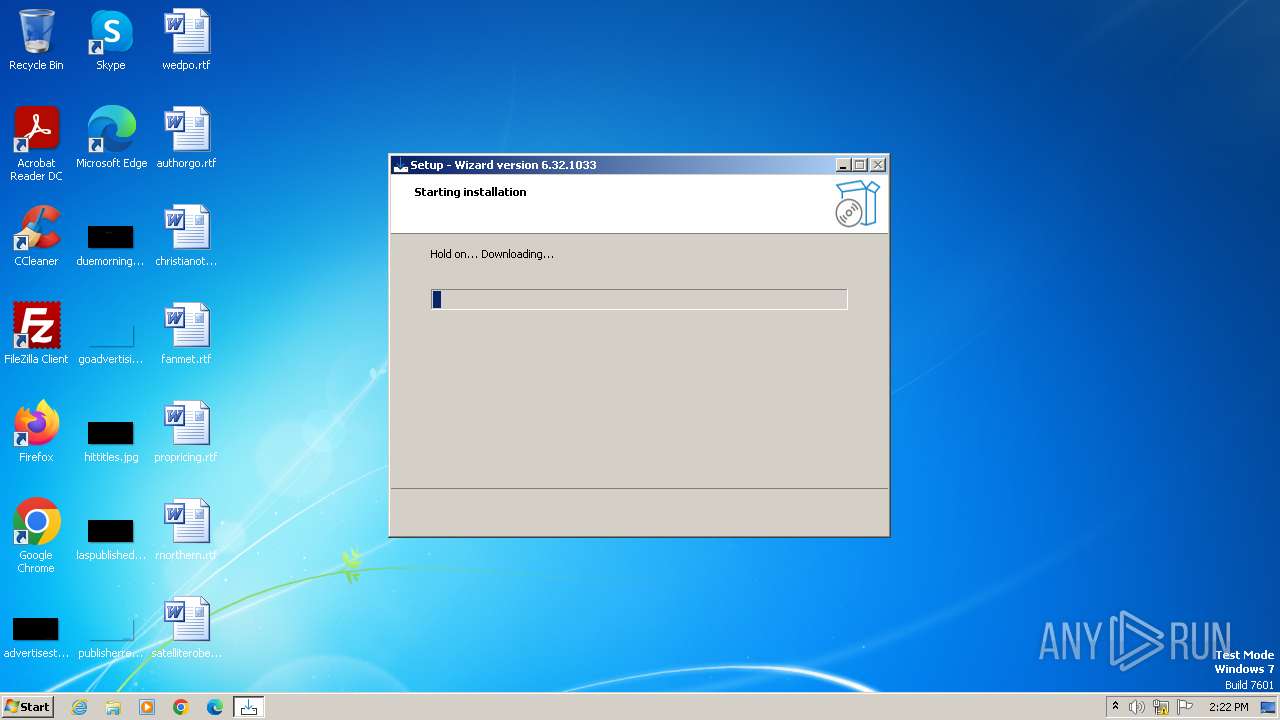Screen dimensions: 1280x720
Task: Click the installer box-and-disc logo
Action: pos(857,204)
